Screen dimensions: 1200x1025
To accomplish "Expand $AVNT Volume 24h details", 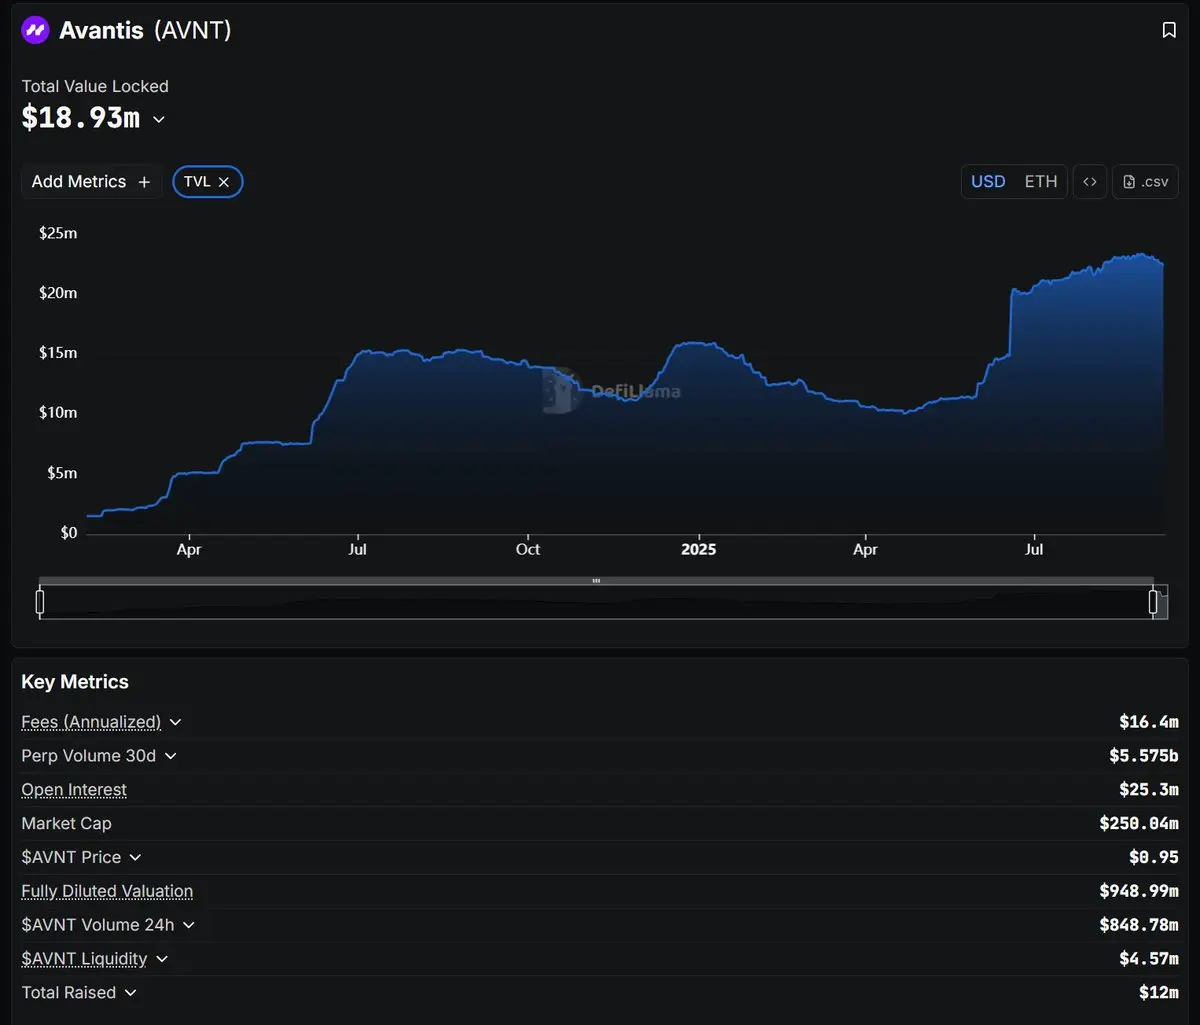I will [x=189, y=926].
